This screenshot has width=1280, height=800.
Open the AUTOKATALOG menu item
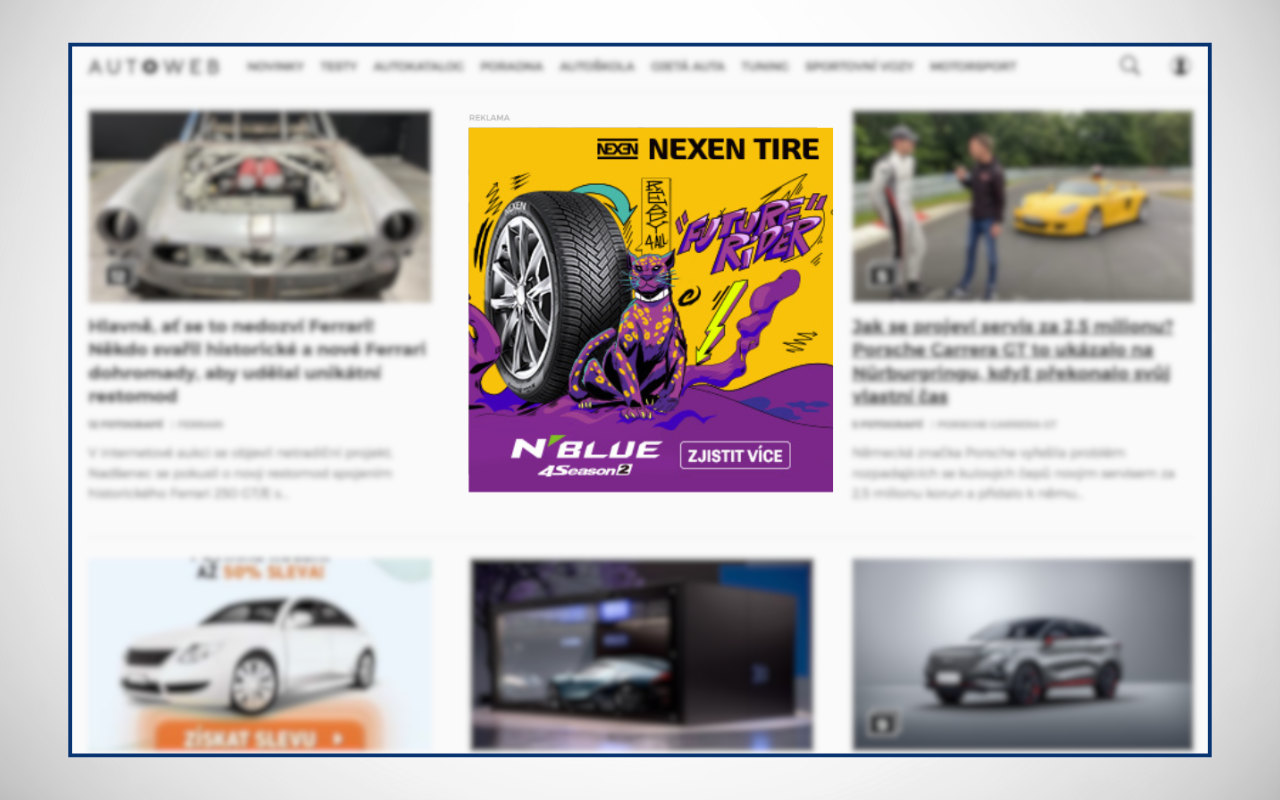click(418, 67)
